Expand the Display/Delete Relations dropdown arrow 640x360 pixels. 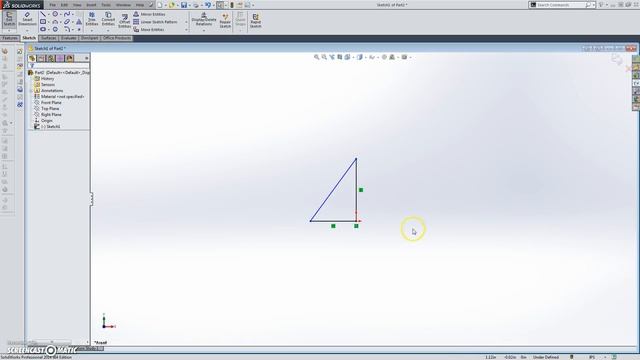[x=204, y=30]
